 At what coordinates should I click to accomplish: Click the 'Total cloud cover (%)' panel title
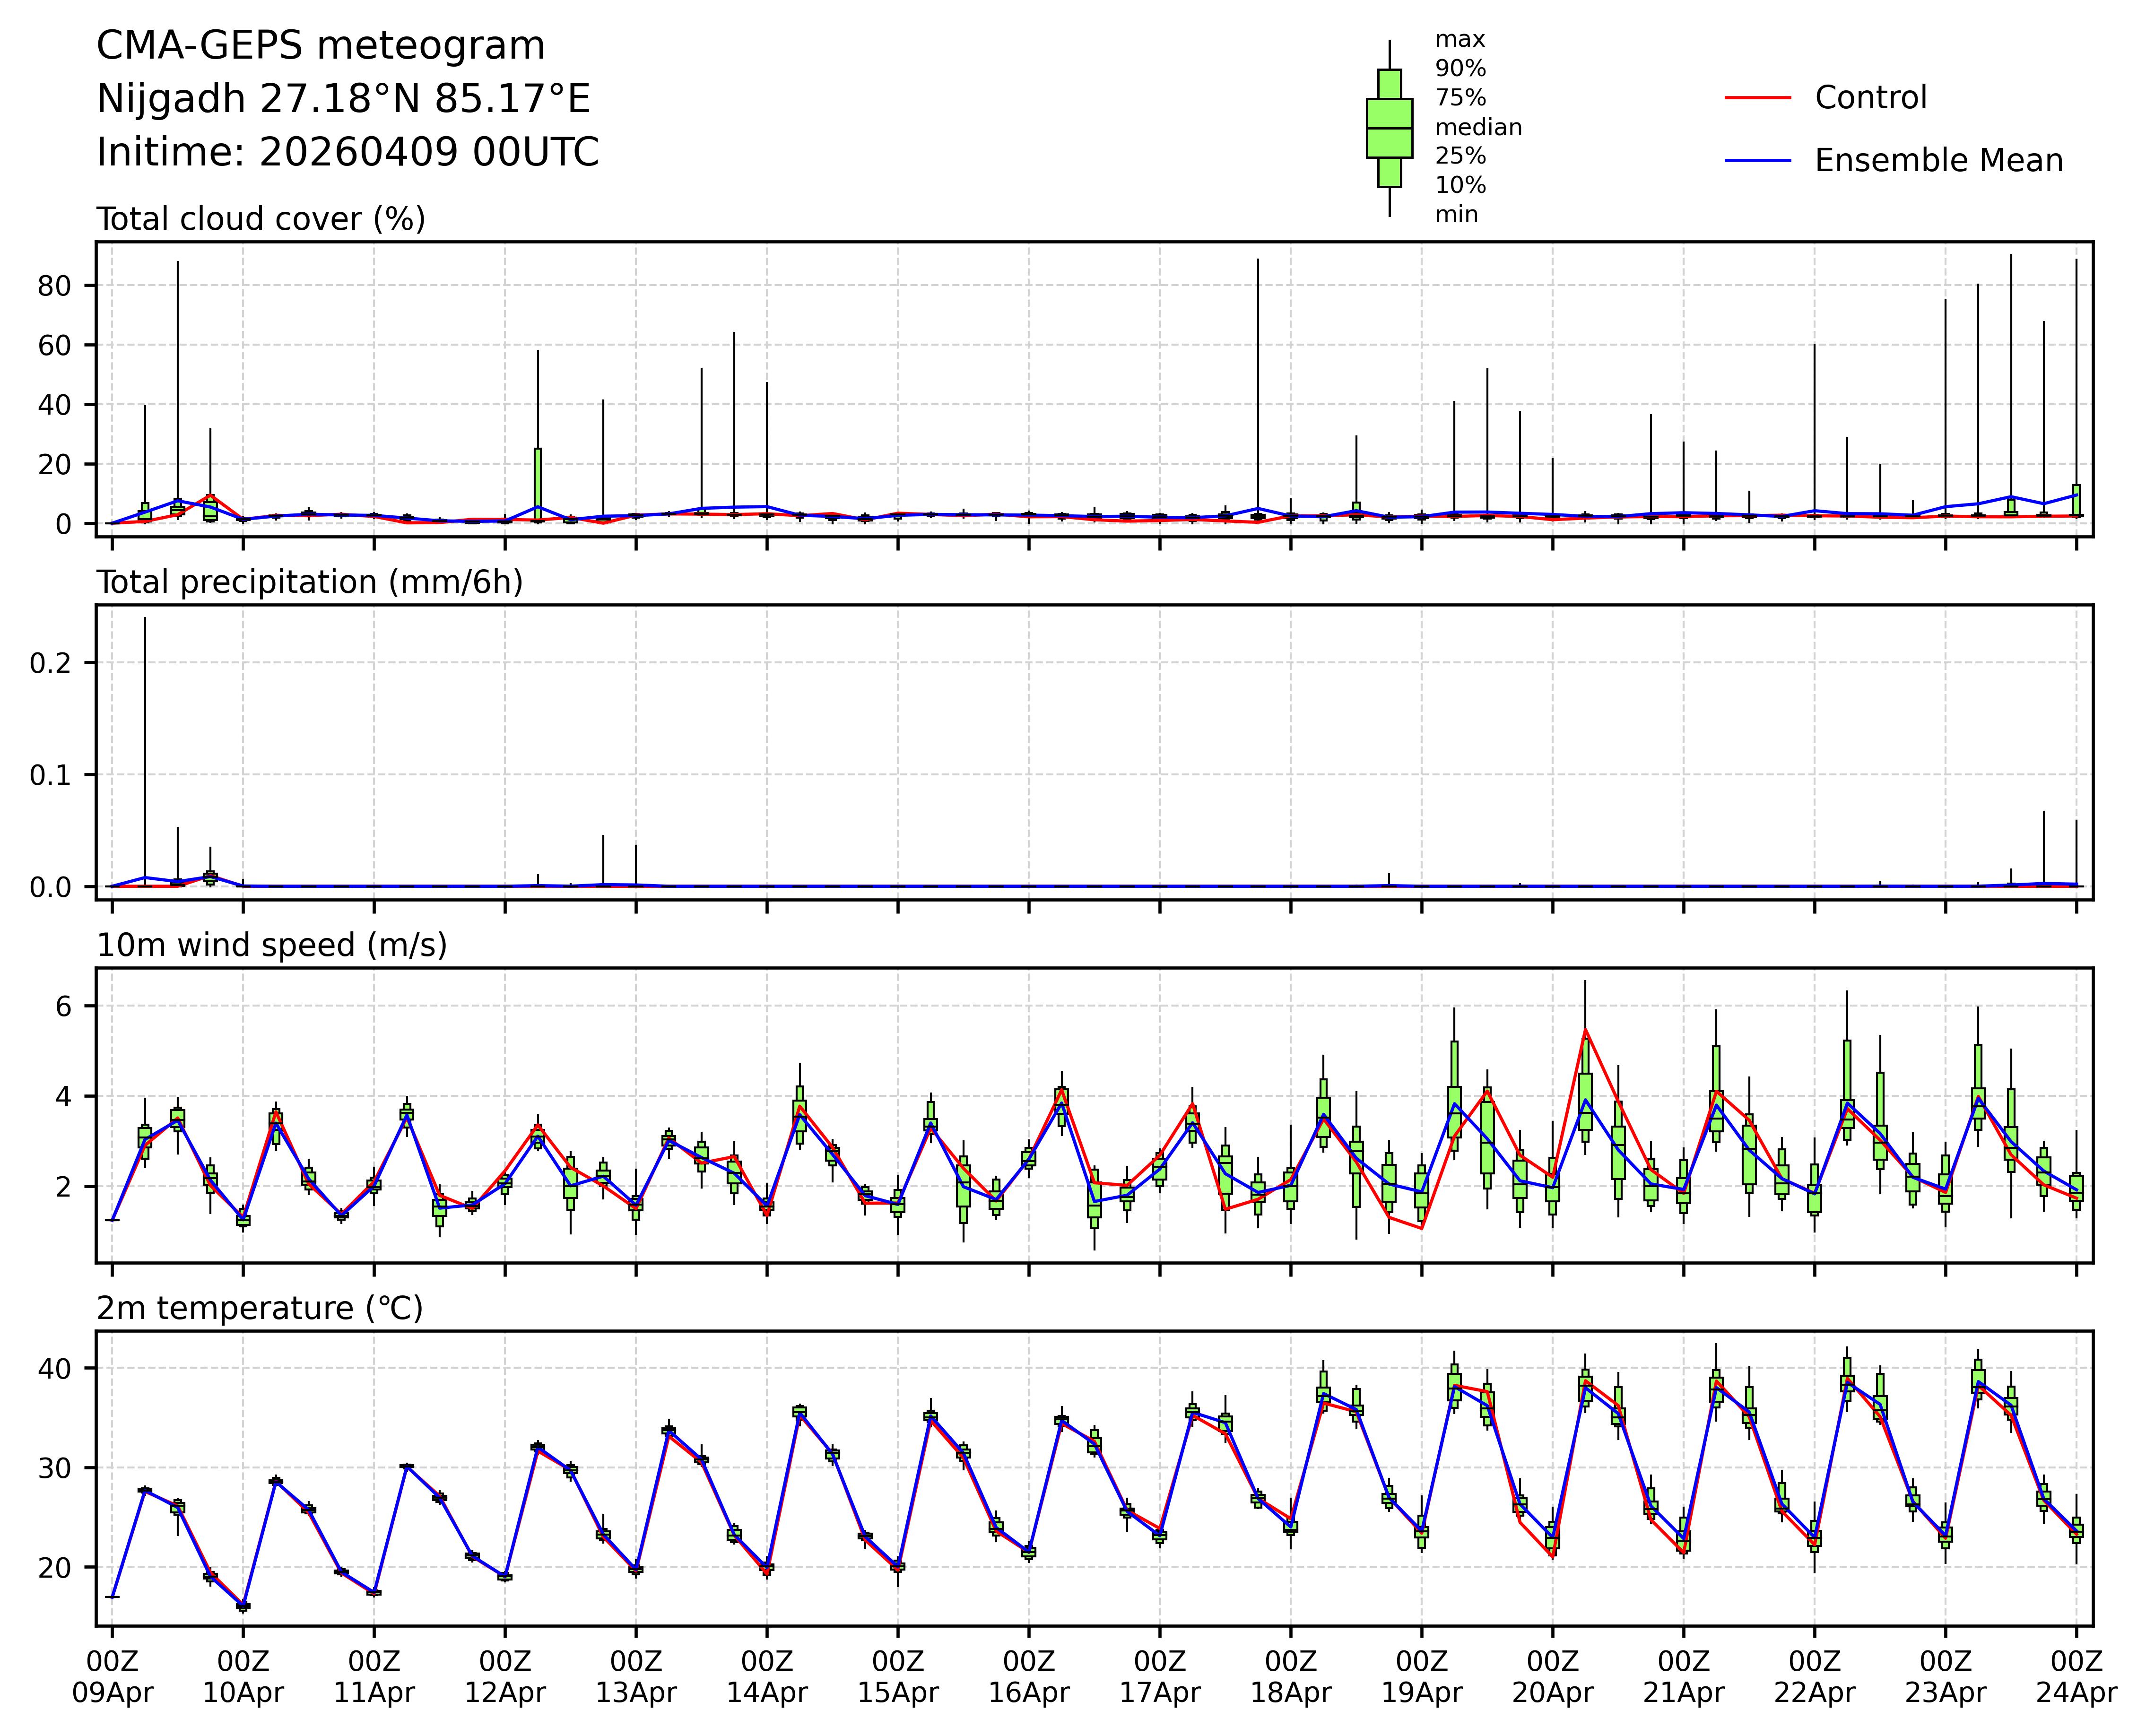coord(261,219)
